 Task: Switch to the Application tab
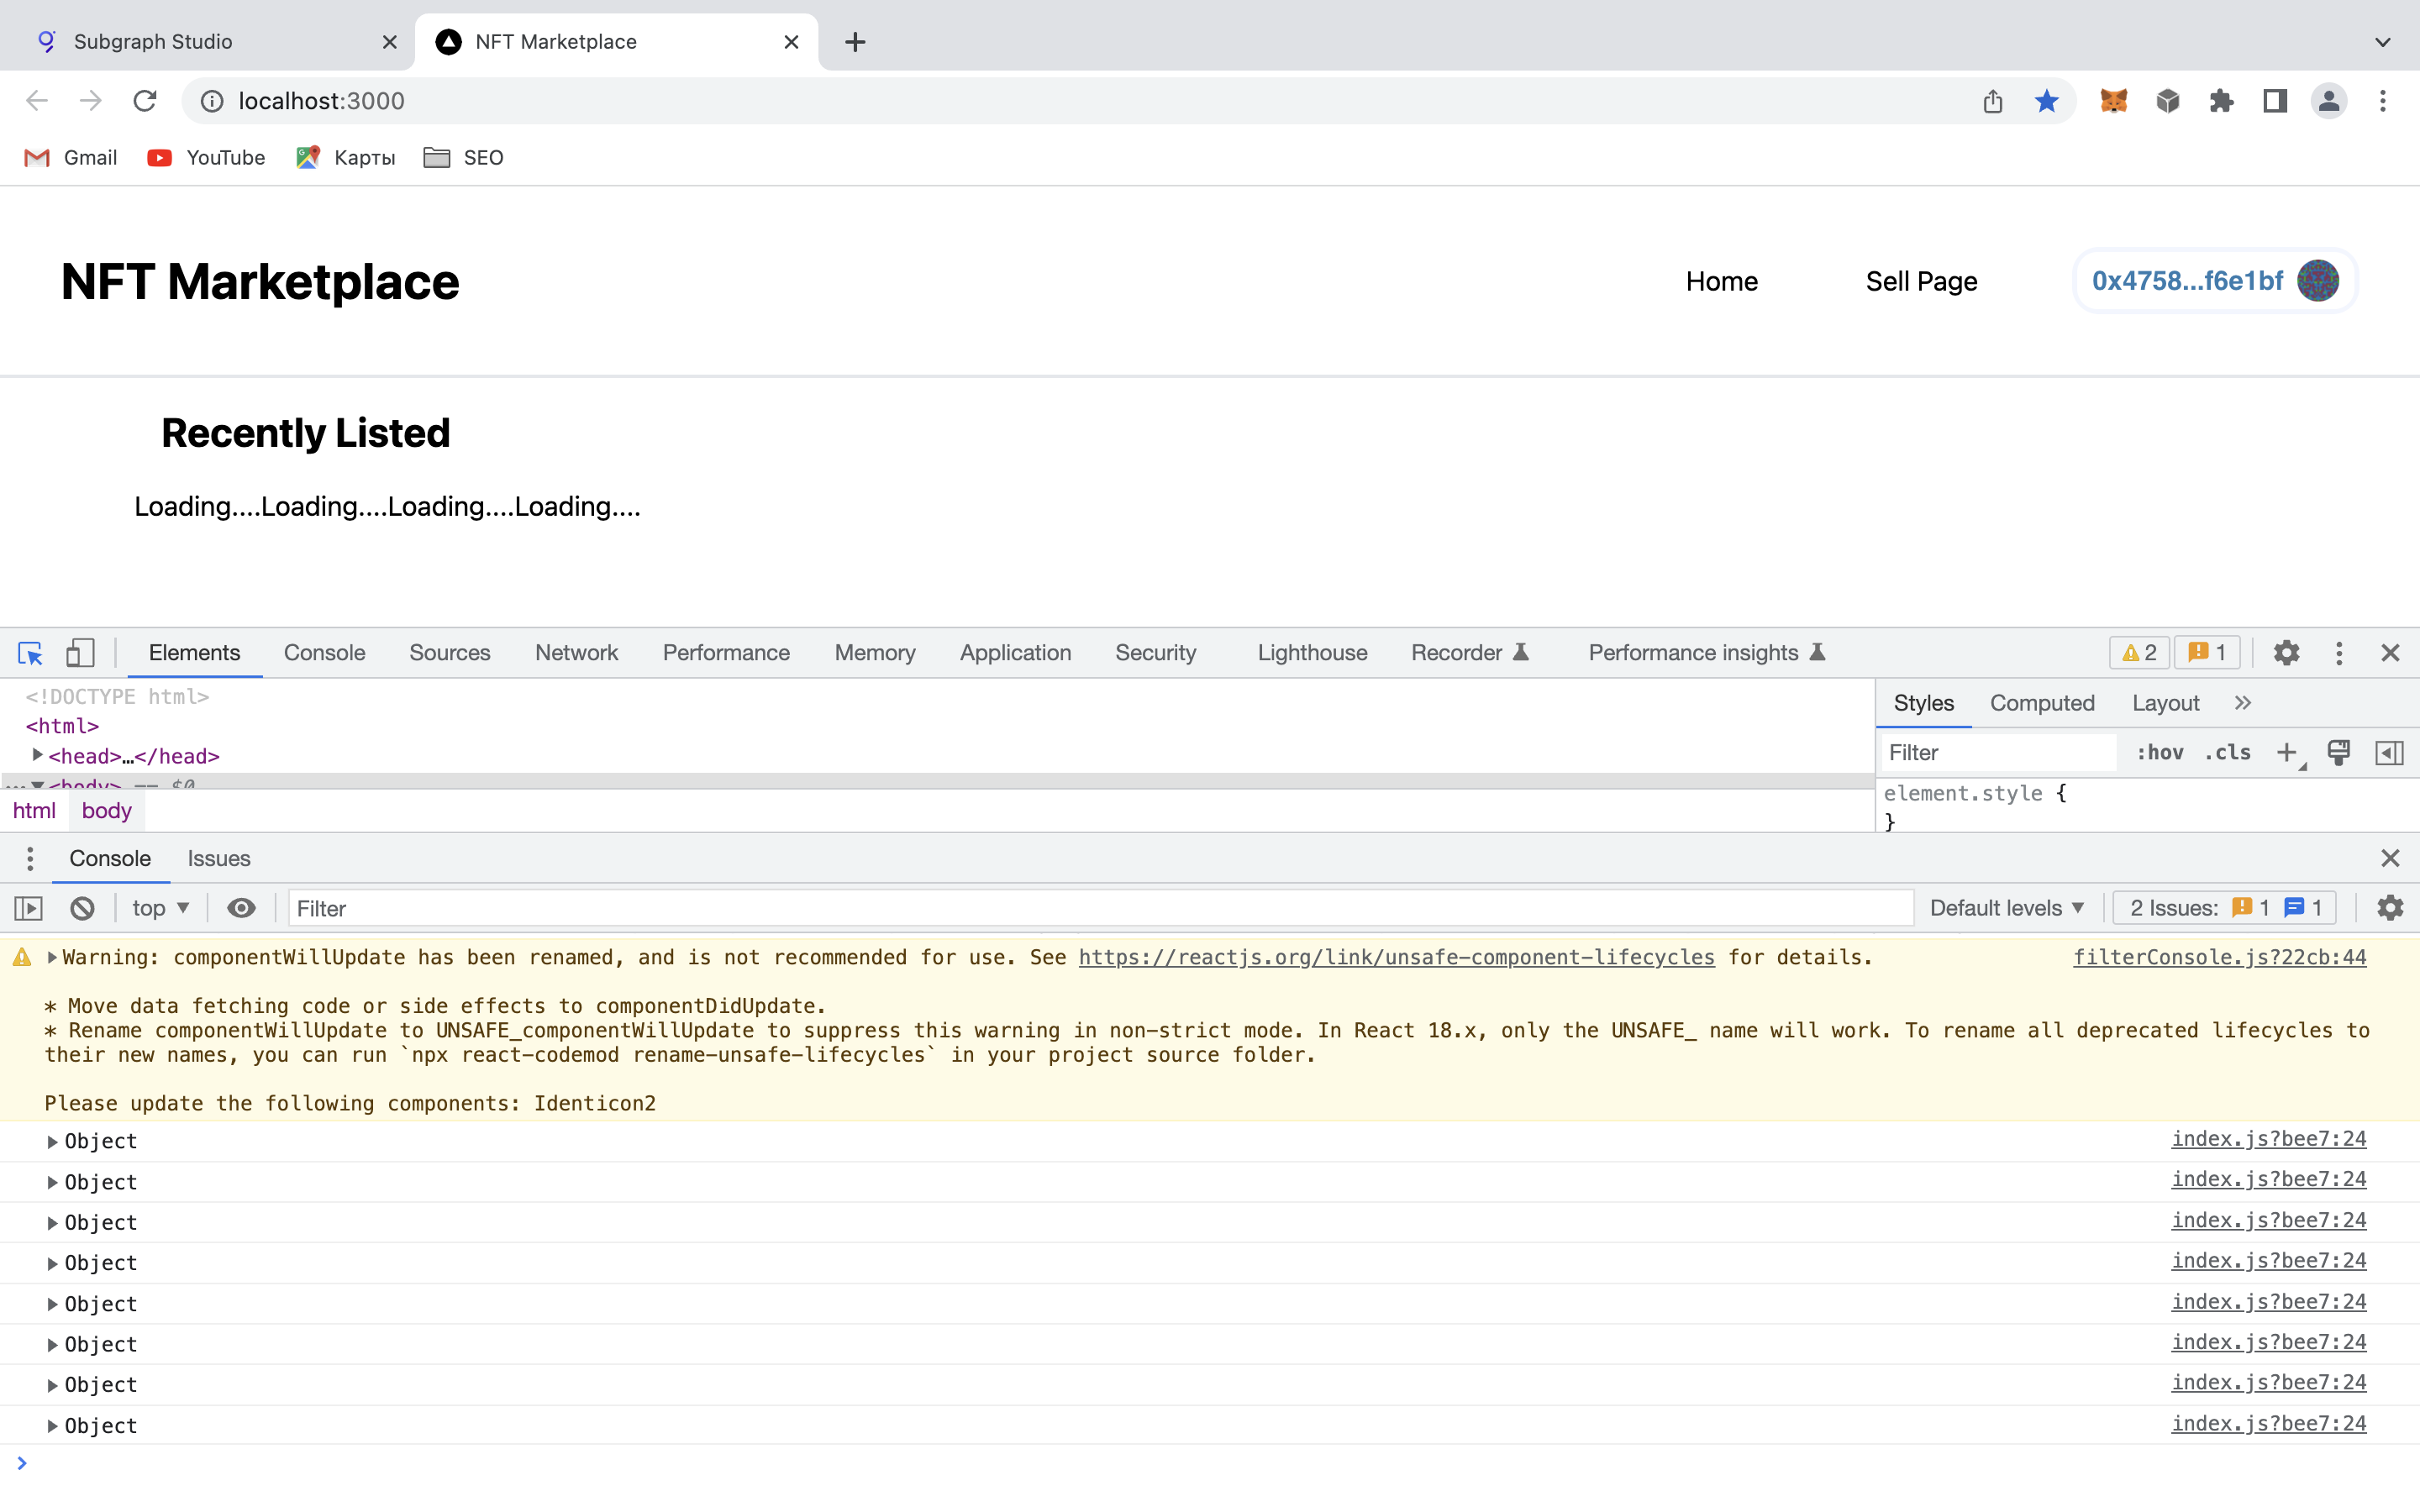click(x=1015, y=653)
